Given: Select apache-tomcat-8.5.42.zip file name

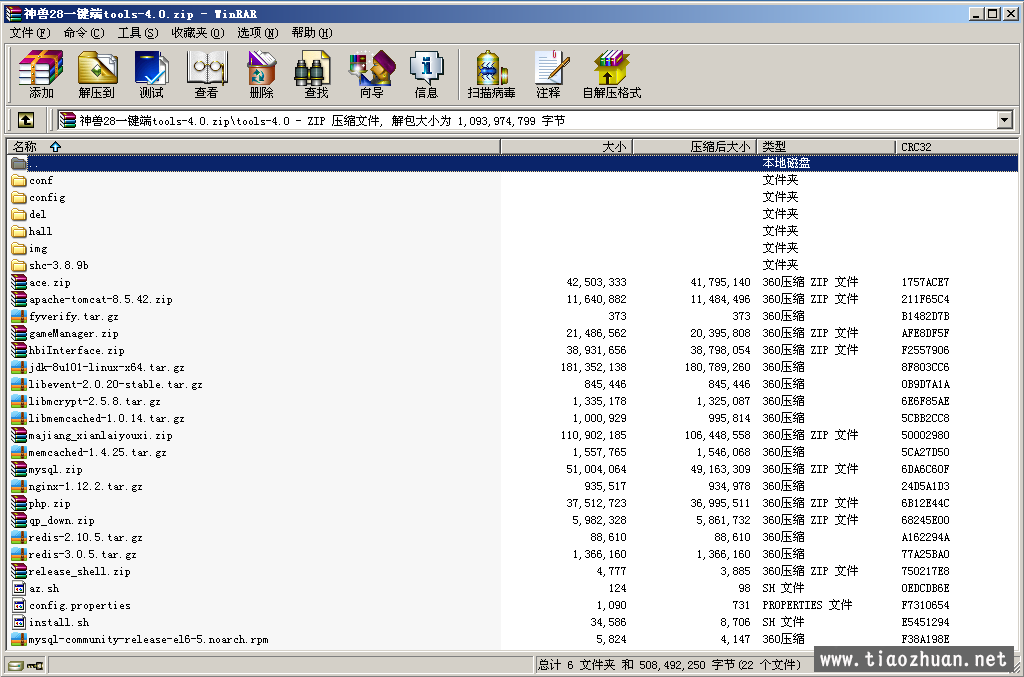Looking at the screenshot, I should pos(101,299).
